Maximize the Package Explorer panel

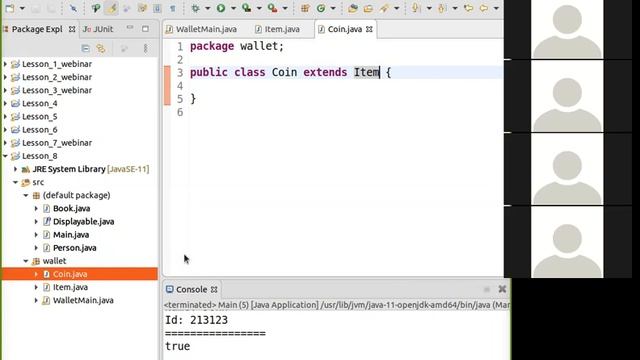(x=145, y=29)
